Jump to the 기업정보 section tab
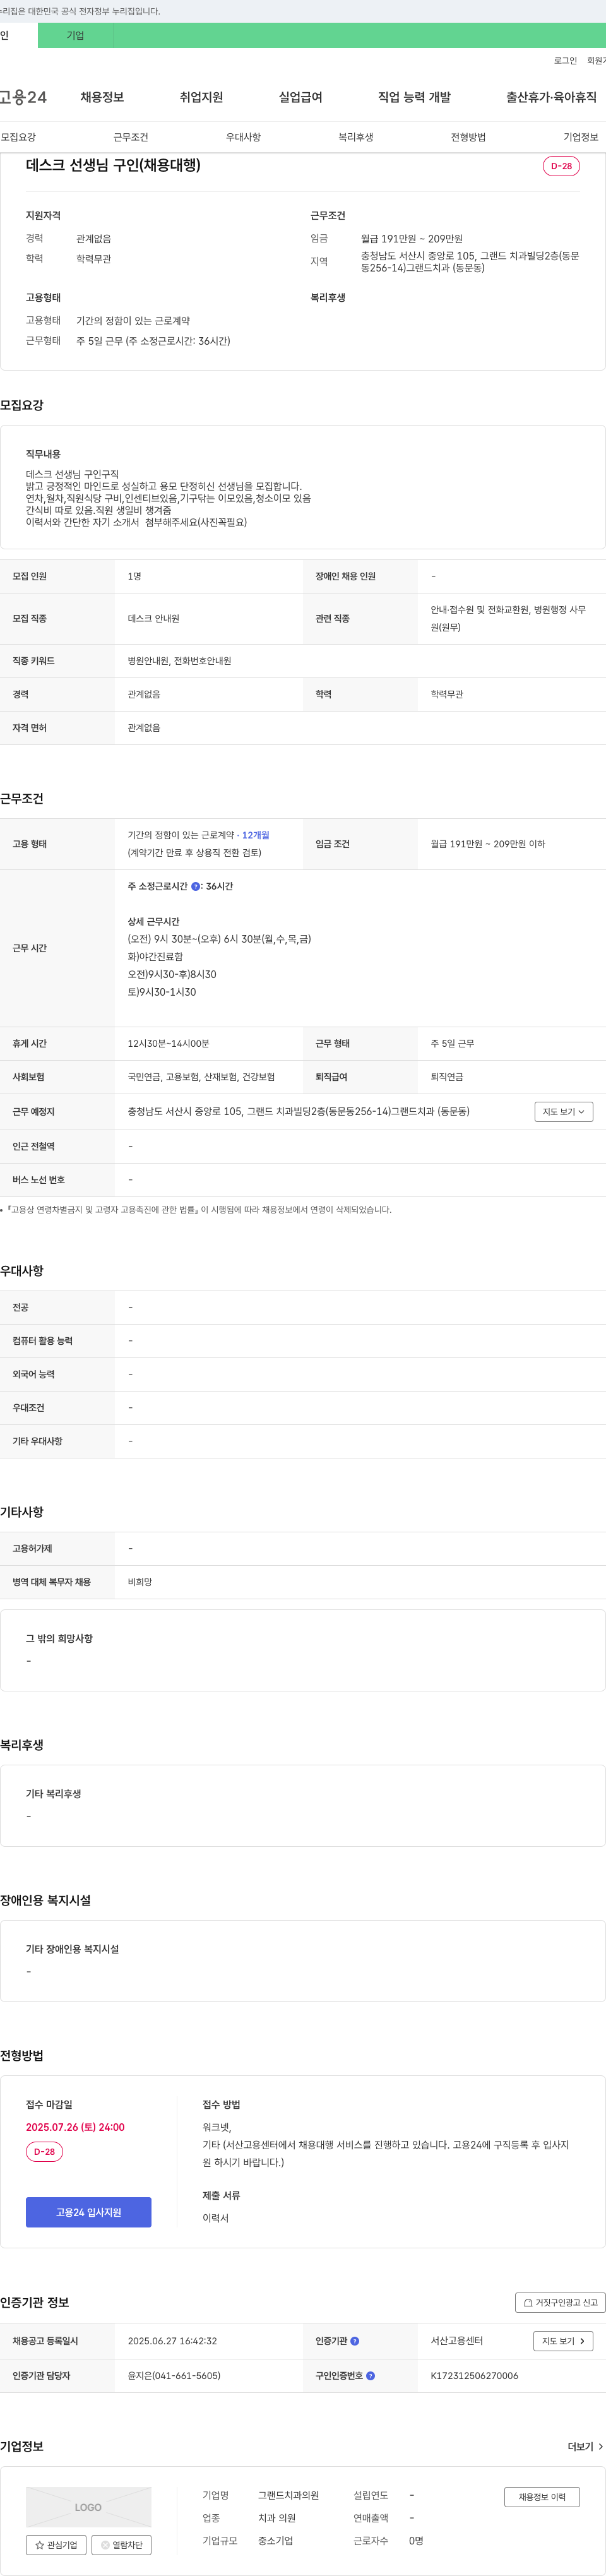 click(581, 137)
